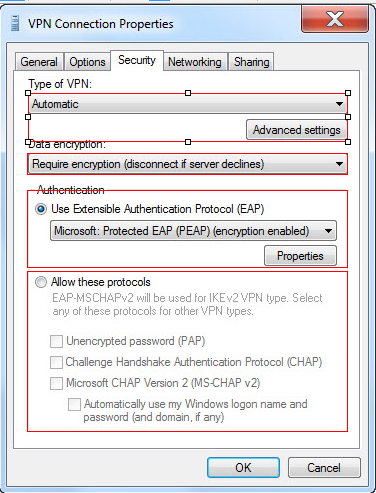Select the Security tab
Image resolution: width=376 pixels, height=493 pixels.
[137, 60]
